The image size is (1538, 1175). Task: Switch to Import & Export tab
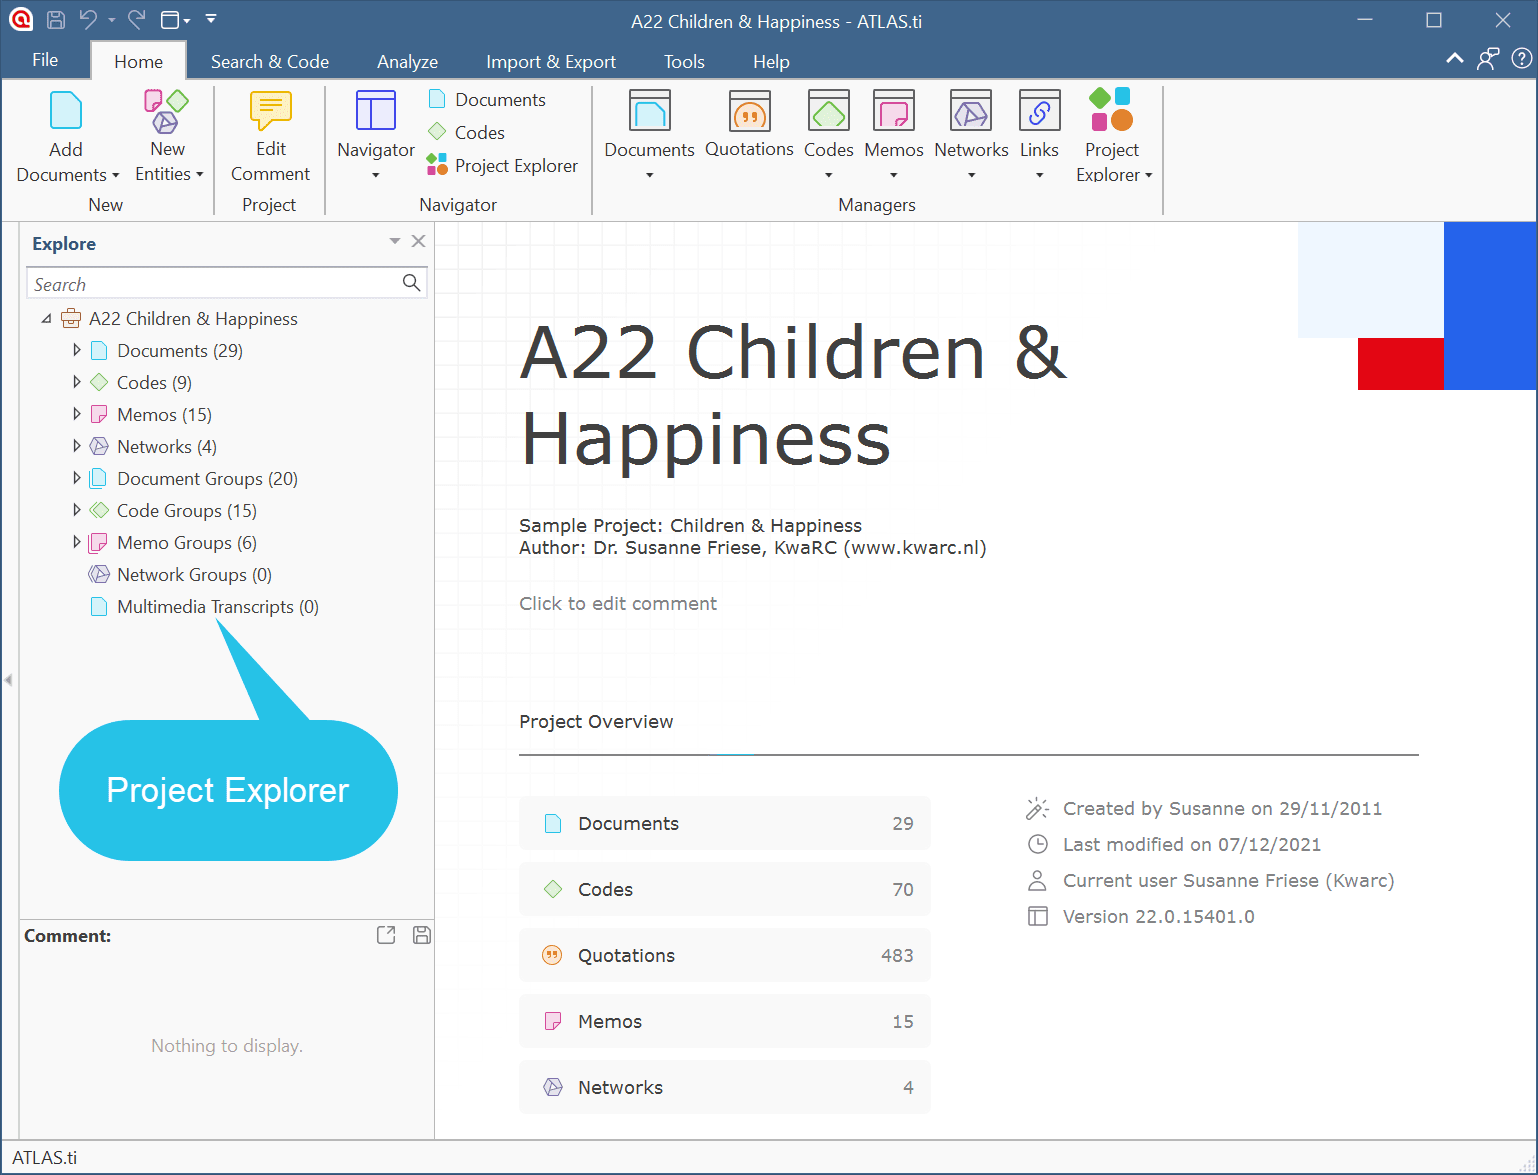tap(551, 61)
